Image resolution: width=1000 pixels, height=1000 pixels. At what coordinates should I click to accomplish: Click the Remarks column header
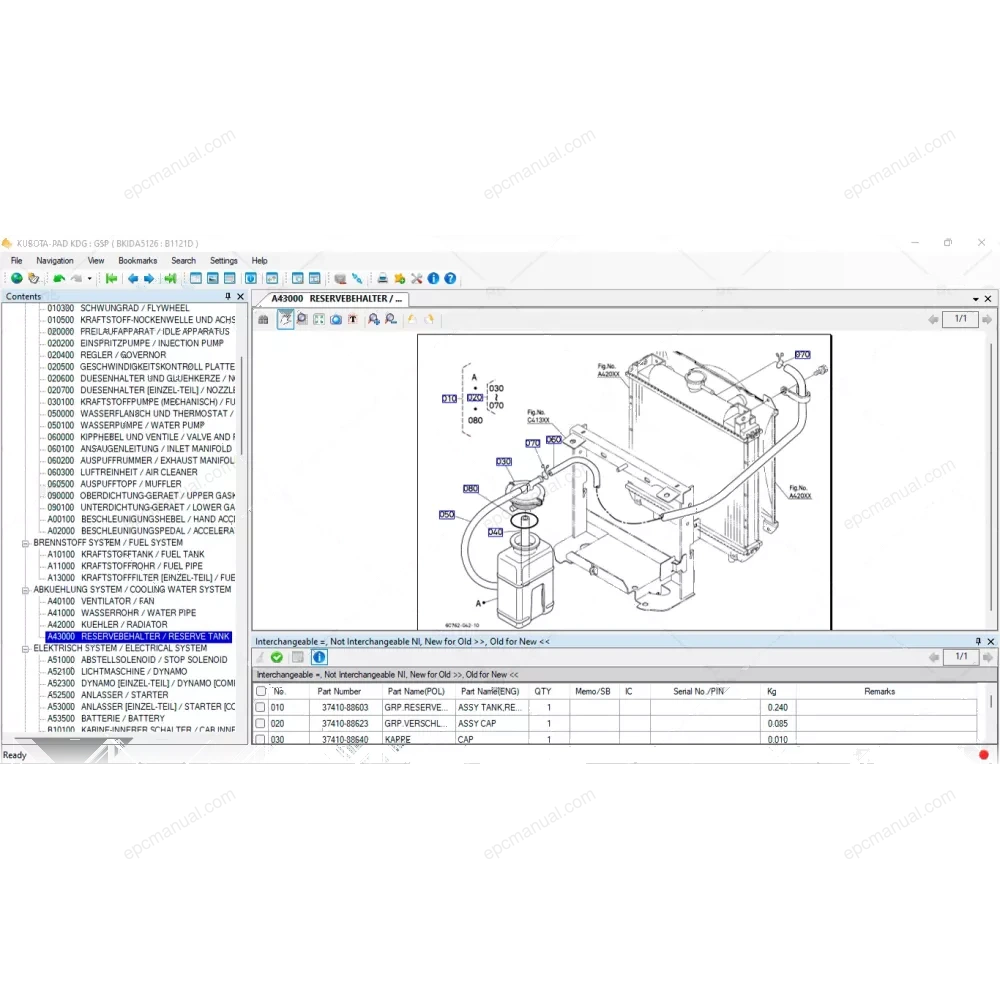879,691
